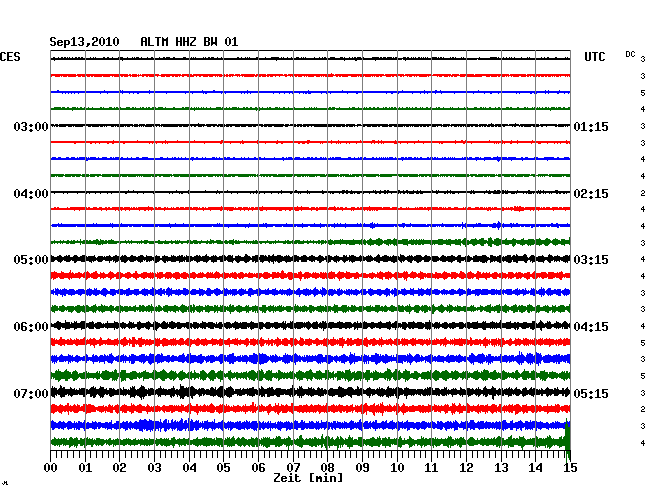
Task: Click the large green spike near minute 15
Action: 568,441
